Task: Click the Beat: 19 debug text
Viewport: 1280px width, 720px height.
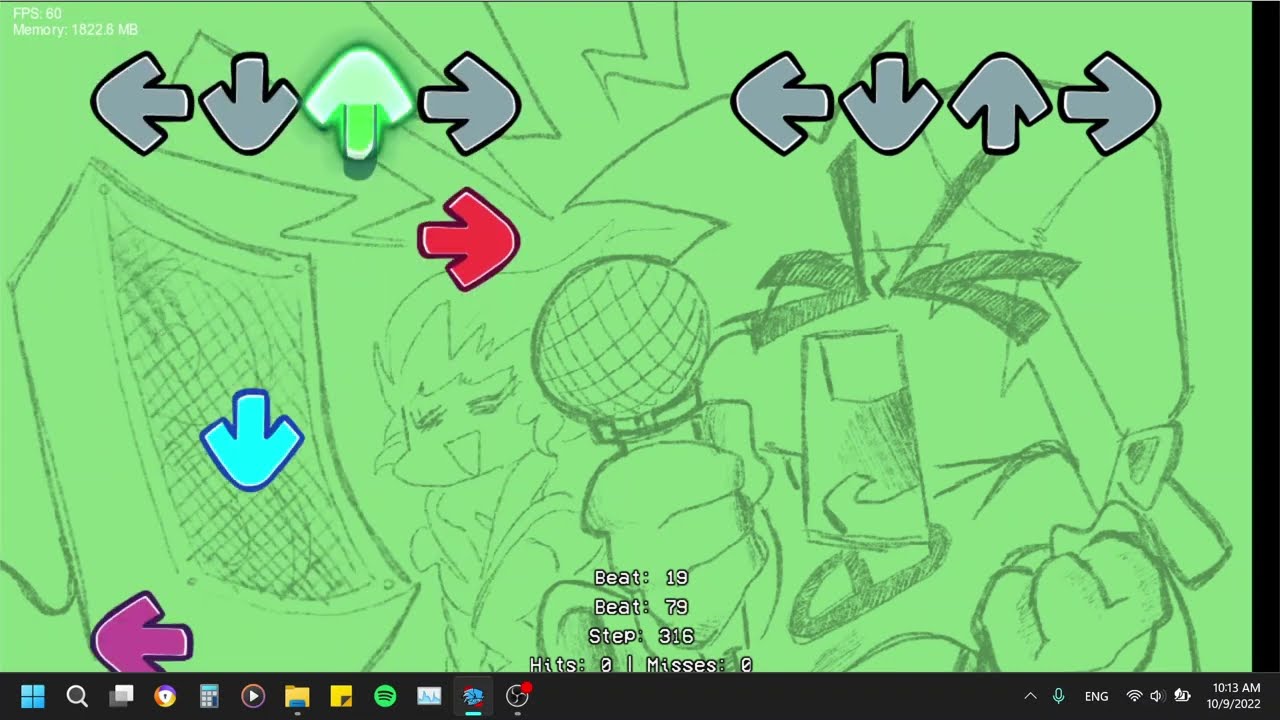Action: point(641,577)
